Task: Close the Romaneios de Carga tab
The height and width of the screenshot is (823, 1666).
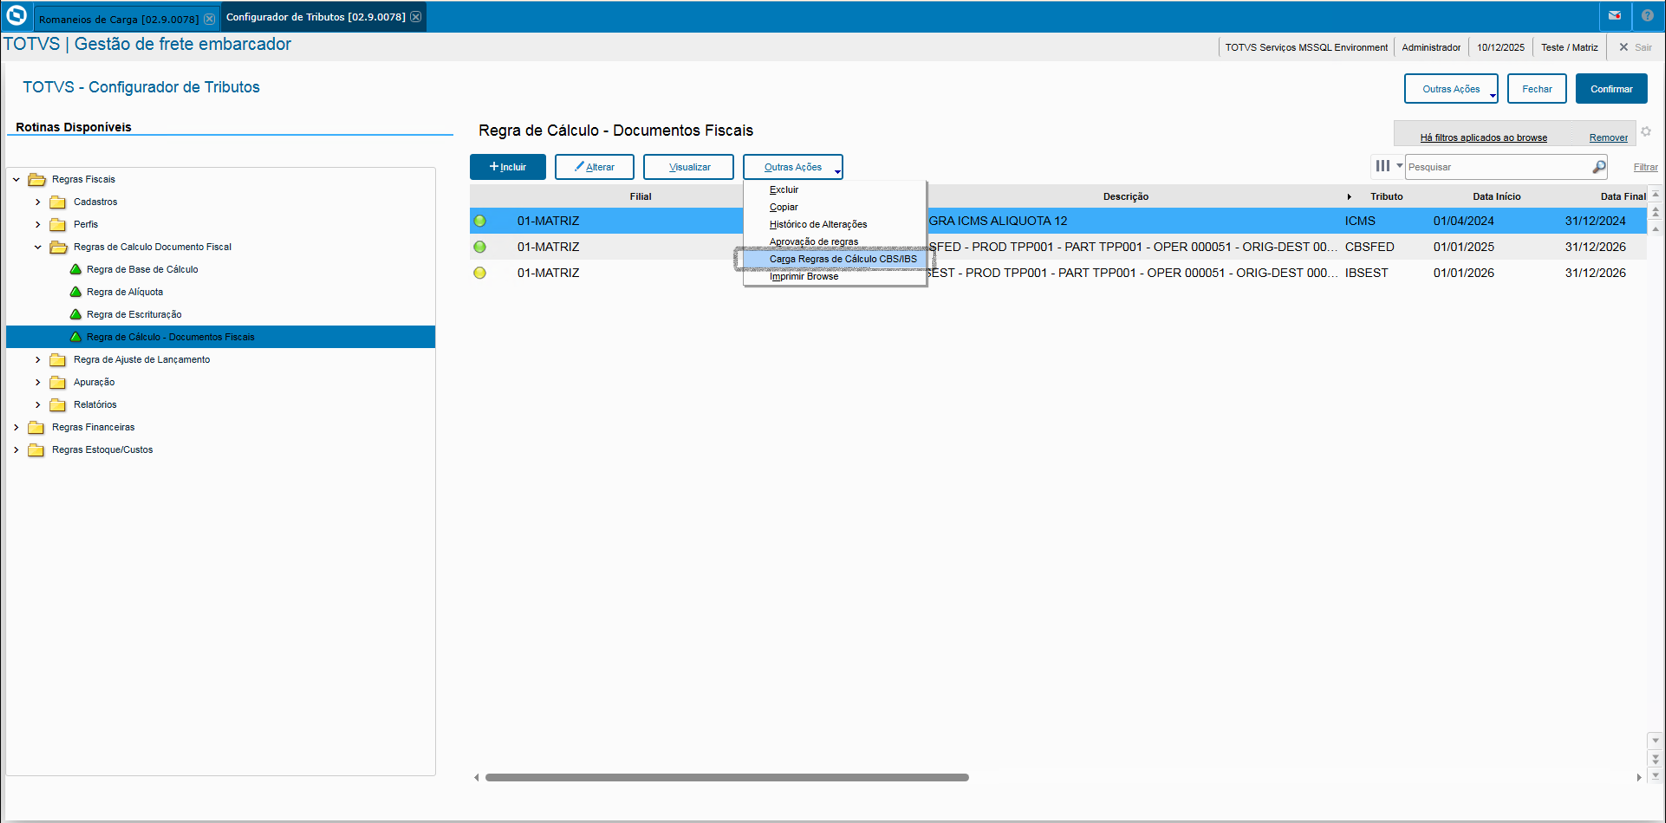Action: pos(209,19)
